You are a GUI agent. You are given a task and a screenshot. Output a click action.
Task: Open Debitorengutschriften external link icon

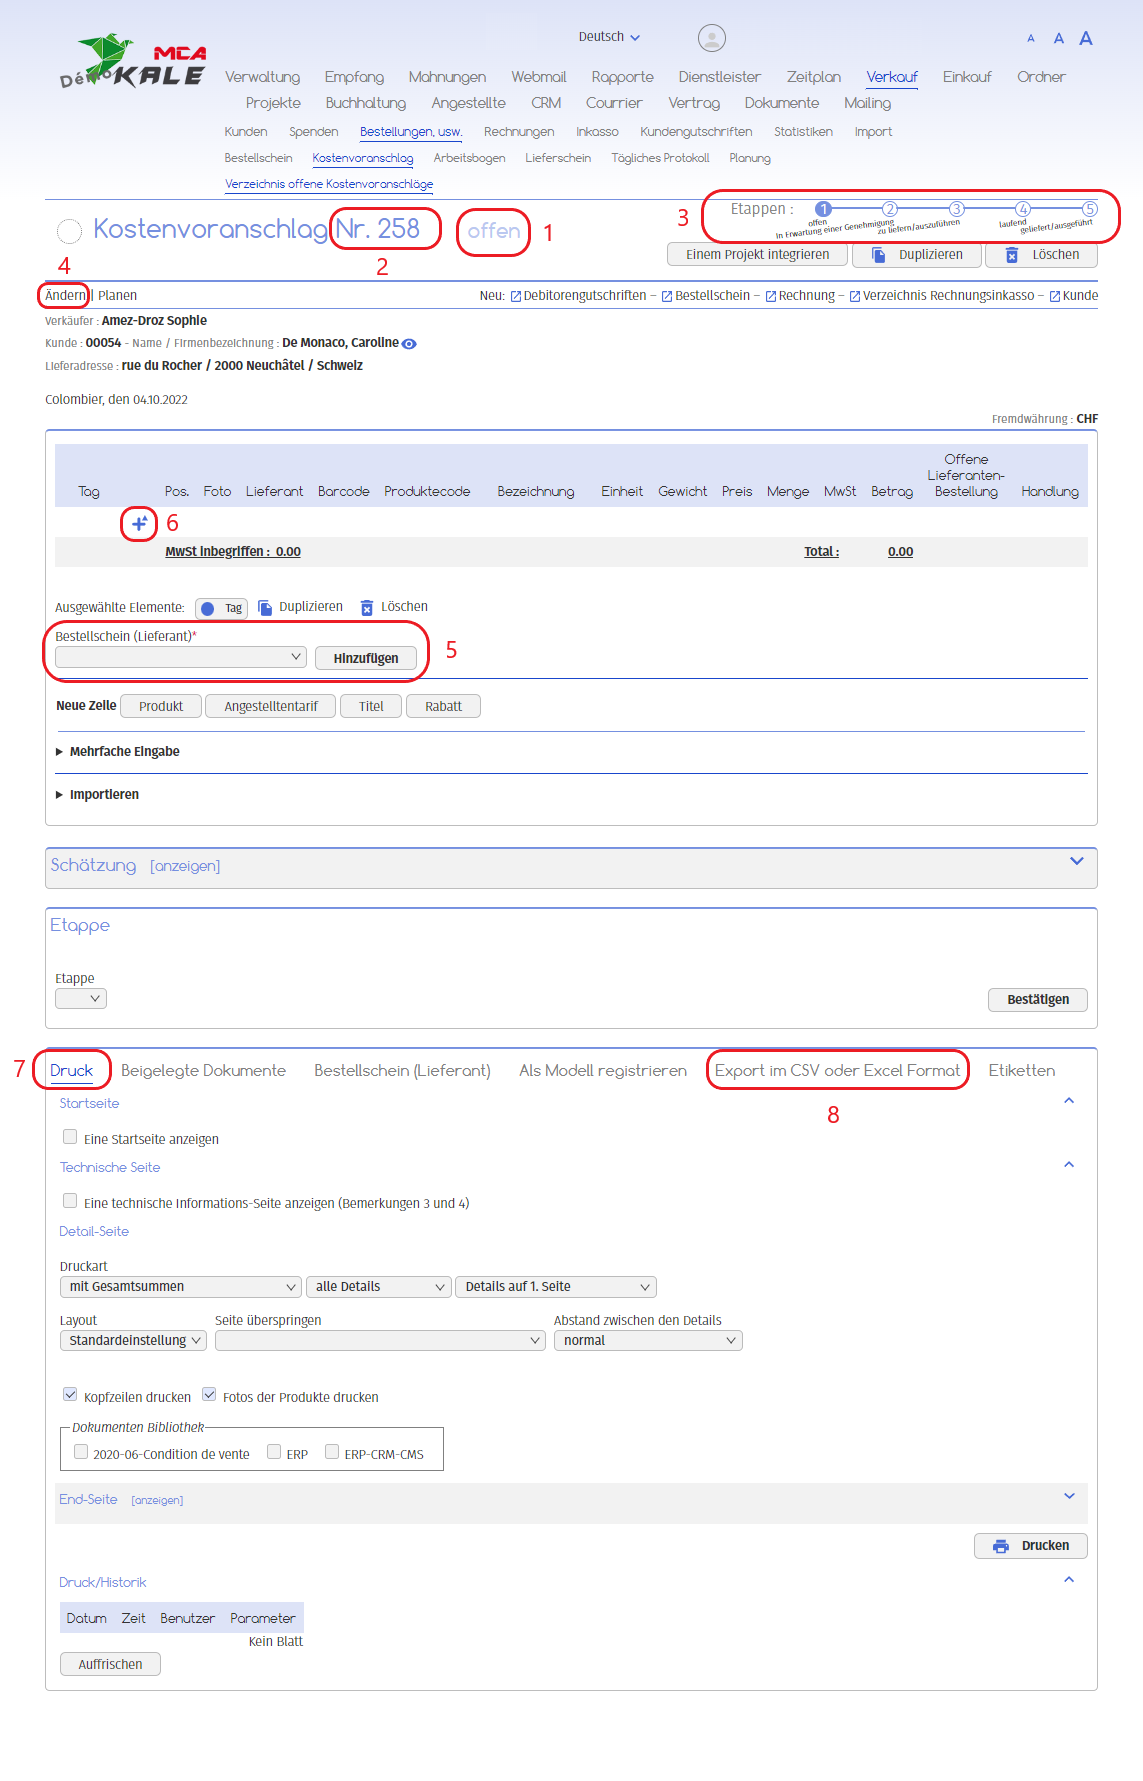516,296
